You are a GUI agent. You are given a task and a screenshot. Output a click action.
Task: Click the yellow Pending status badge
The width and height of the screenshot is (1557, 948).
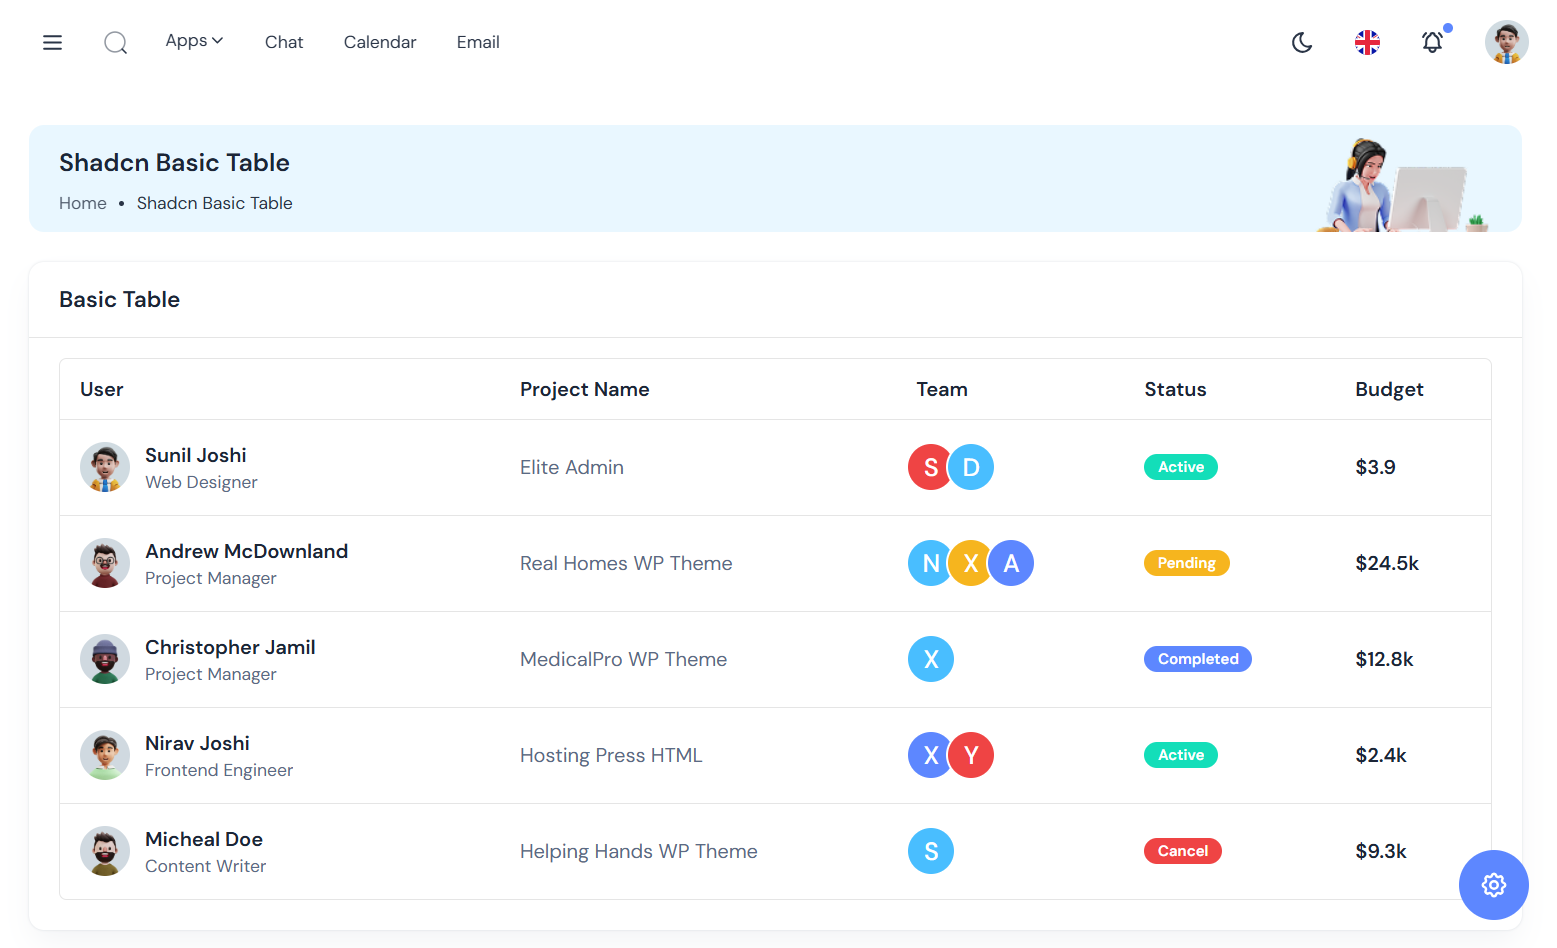click(x=1186, y=563)
